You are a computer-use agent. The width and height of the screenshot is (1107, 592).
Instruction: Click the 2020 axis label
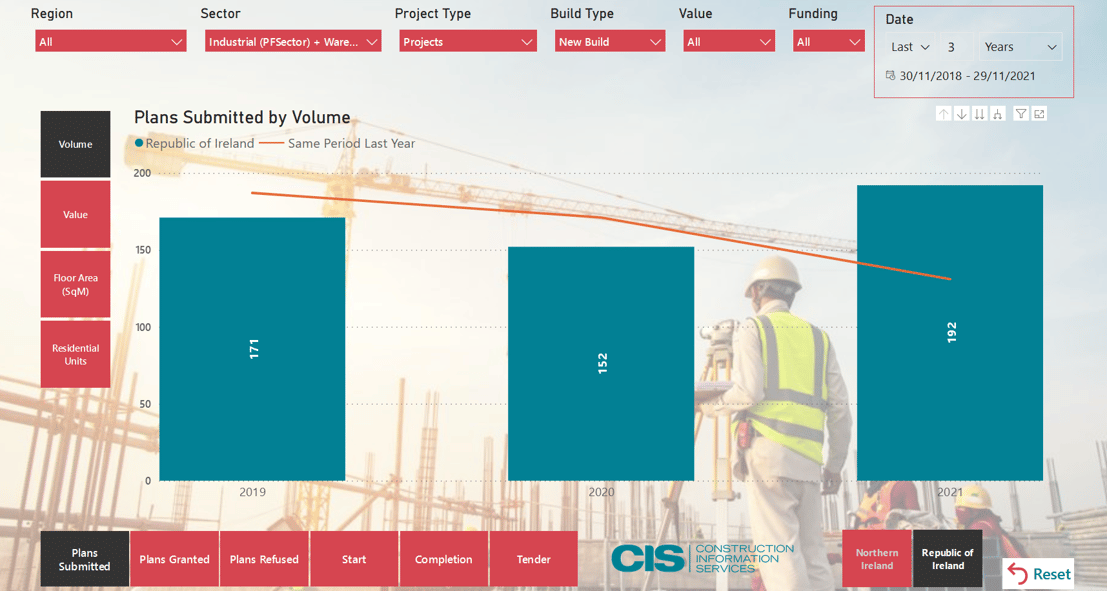click(x=601, y=492)
